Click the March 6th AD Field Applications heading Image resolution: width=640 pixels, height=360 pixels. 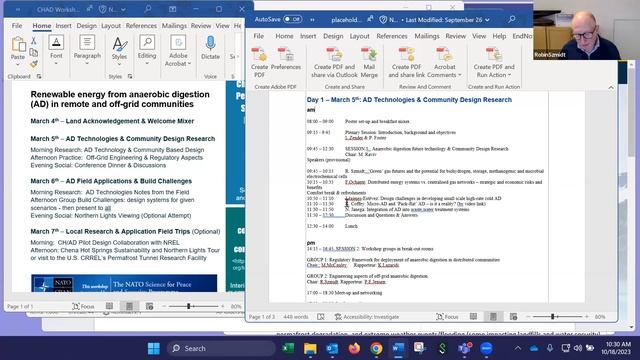(x=111, y=181)
